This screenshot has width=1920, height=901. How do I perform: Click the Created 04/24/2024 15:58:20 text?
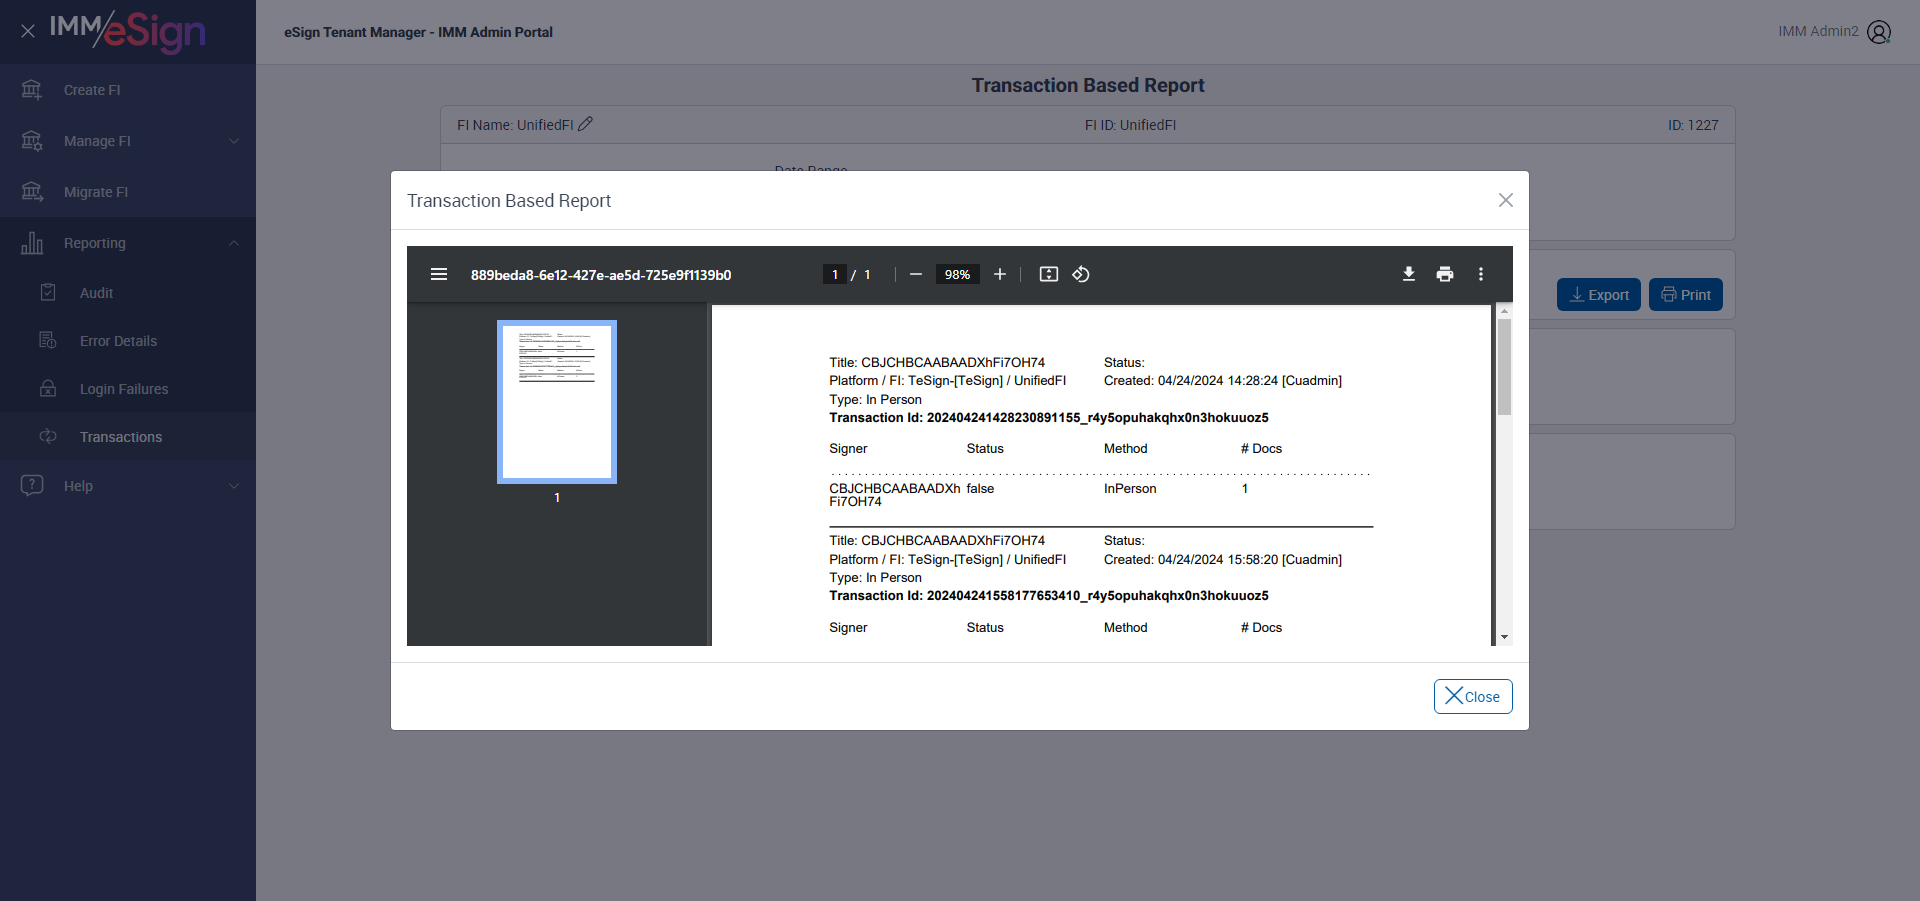point(1223,560)
